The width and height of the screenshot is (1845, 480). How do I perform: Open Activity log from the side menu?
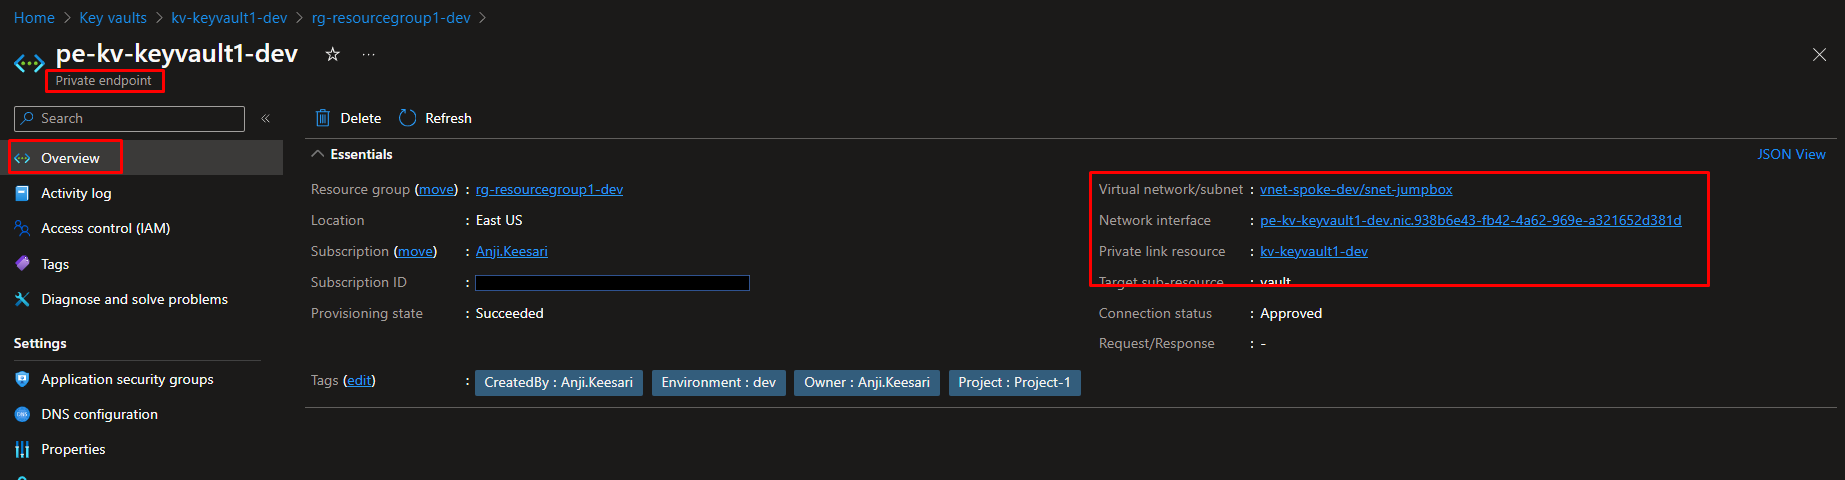click(x=76, y=193)
